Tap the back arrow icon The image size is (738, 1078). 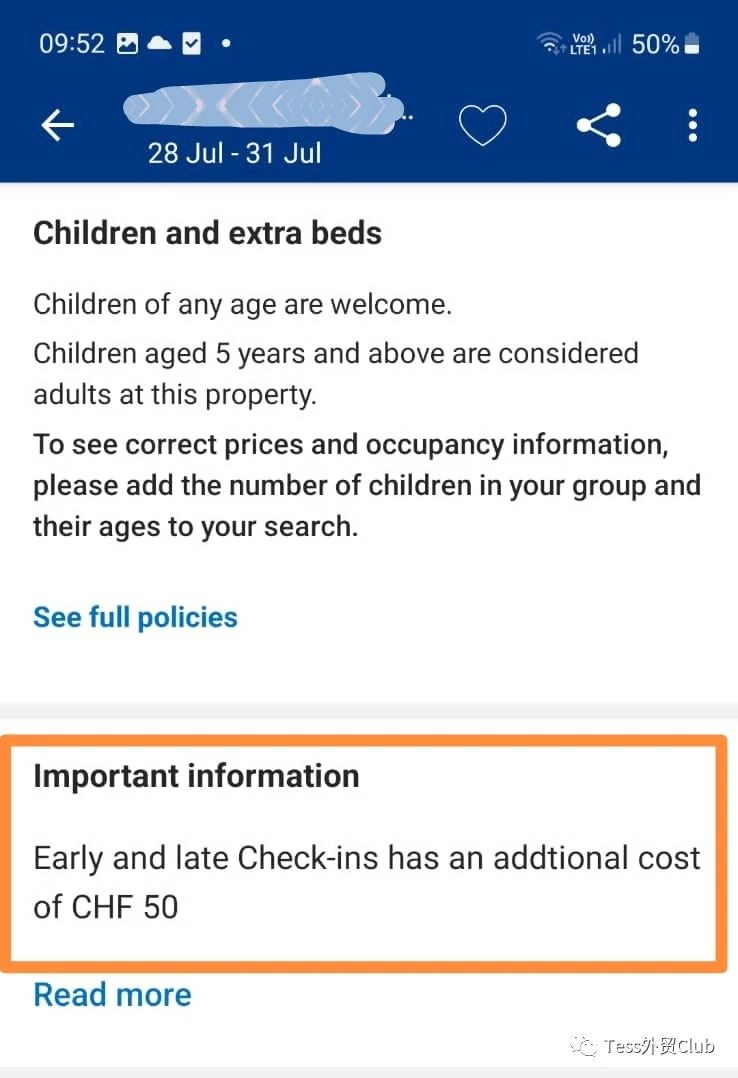(x=58, y=126)
